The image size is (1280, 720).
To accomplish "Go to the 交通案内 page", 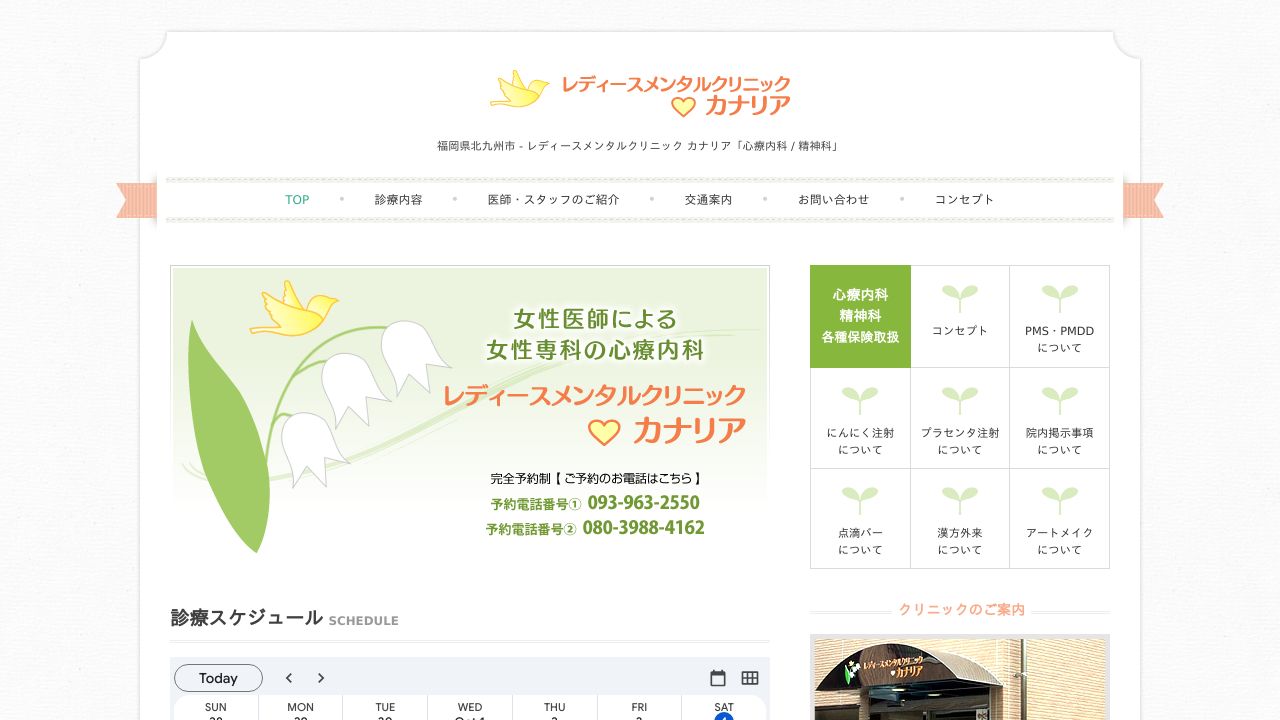I will [708, 200].
